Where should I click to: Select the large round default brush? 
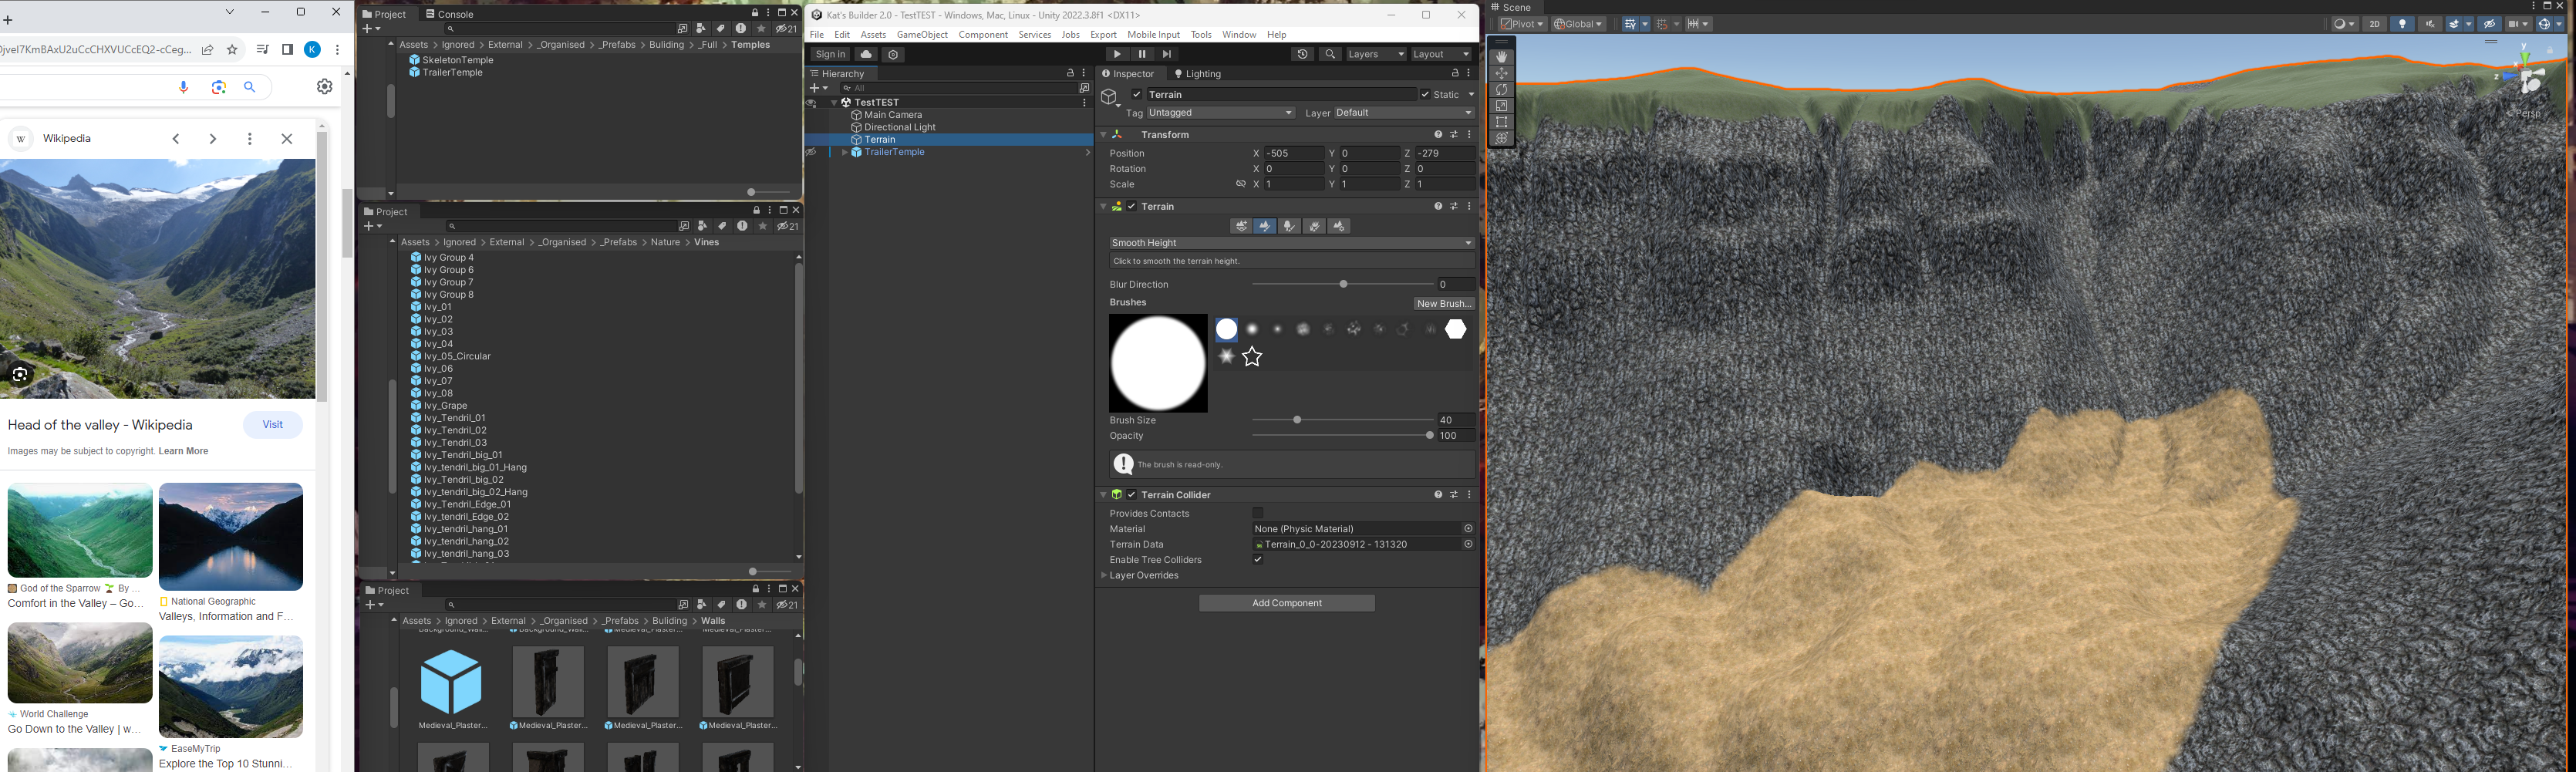pyautogui.click(x=1226, y=329)
